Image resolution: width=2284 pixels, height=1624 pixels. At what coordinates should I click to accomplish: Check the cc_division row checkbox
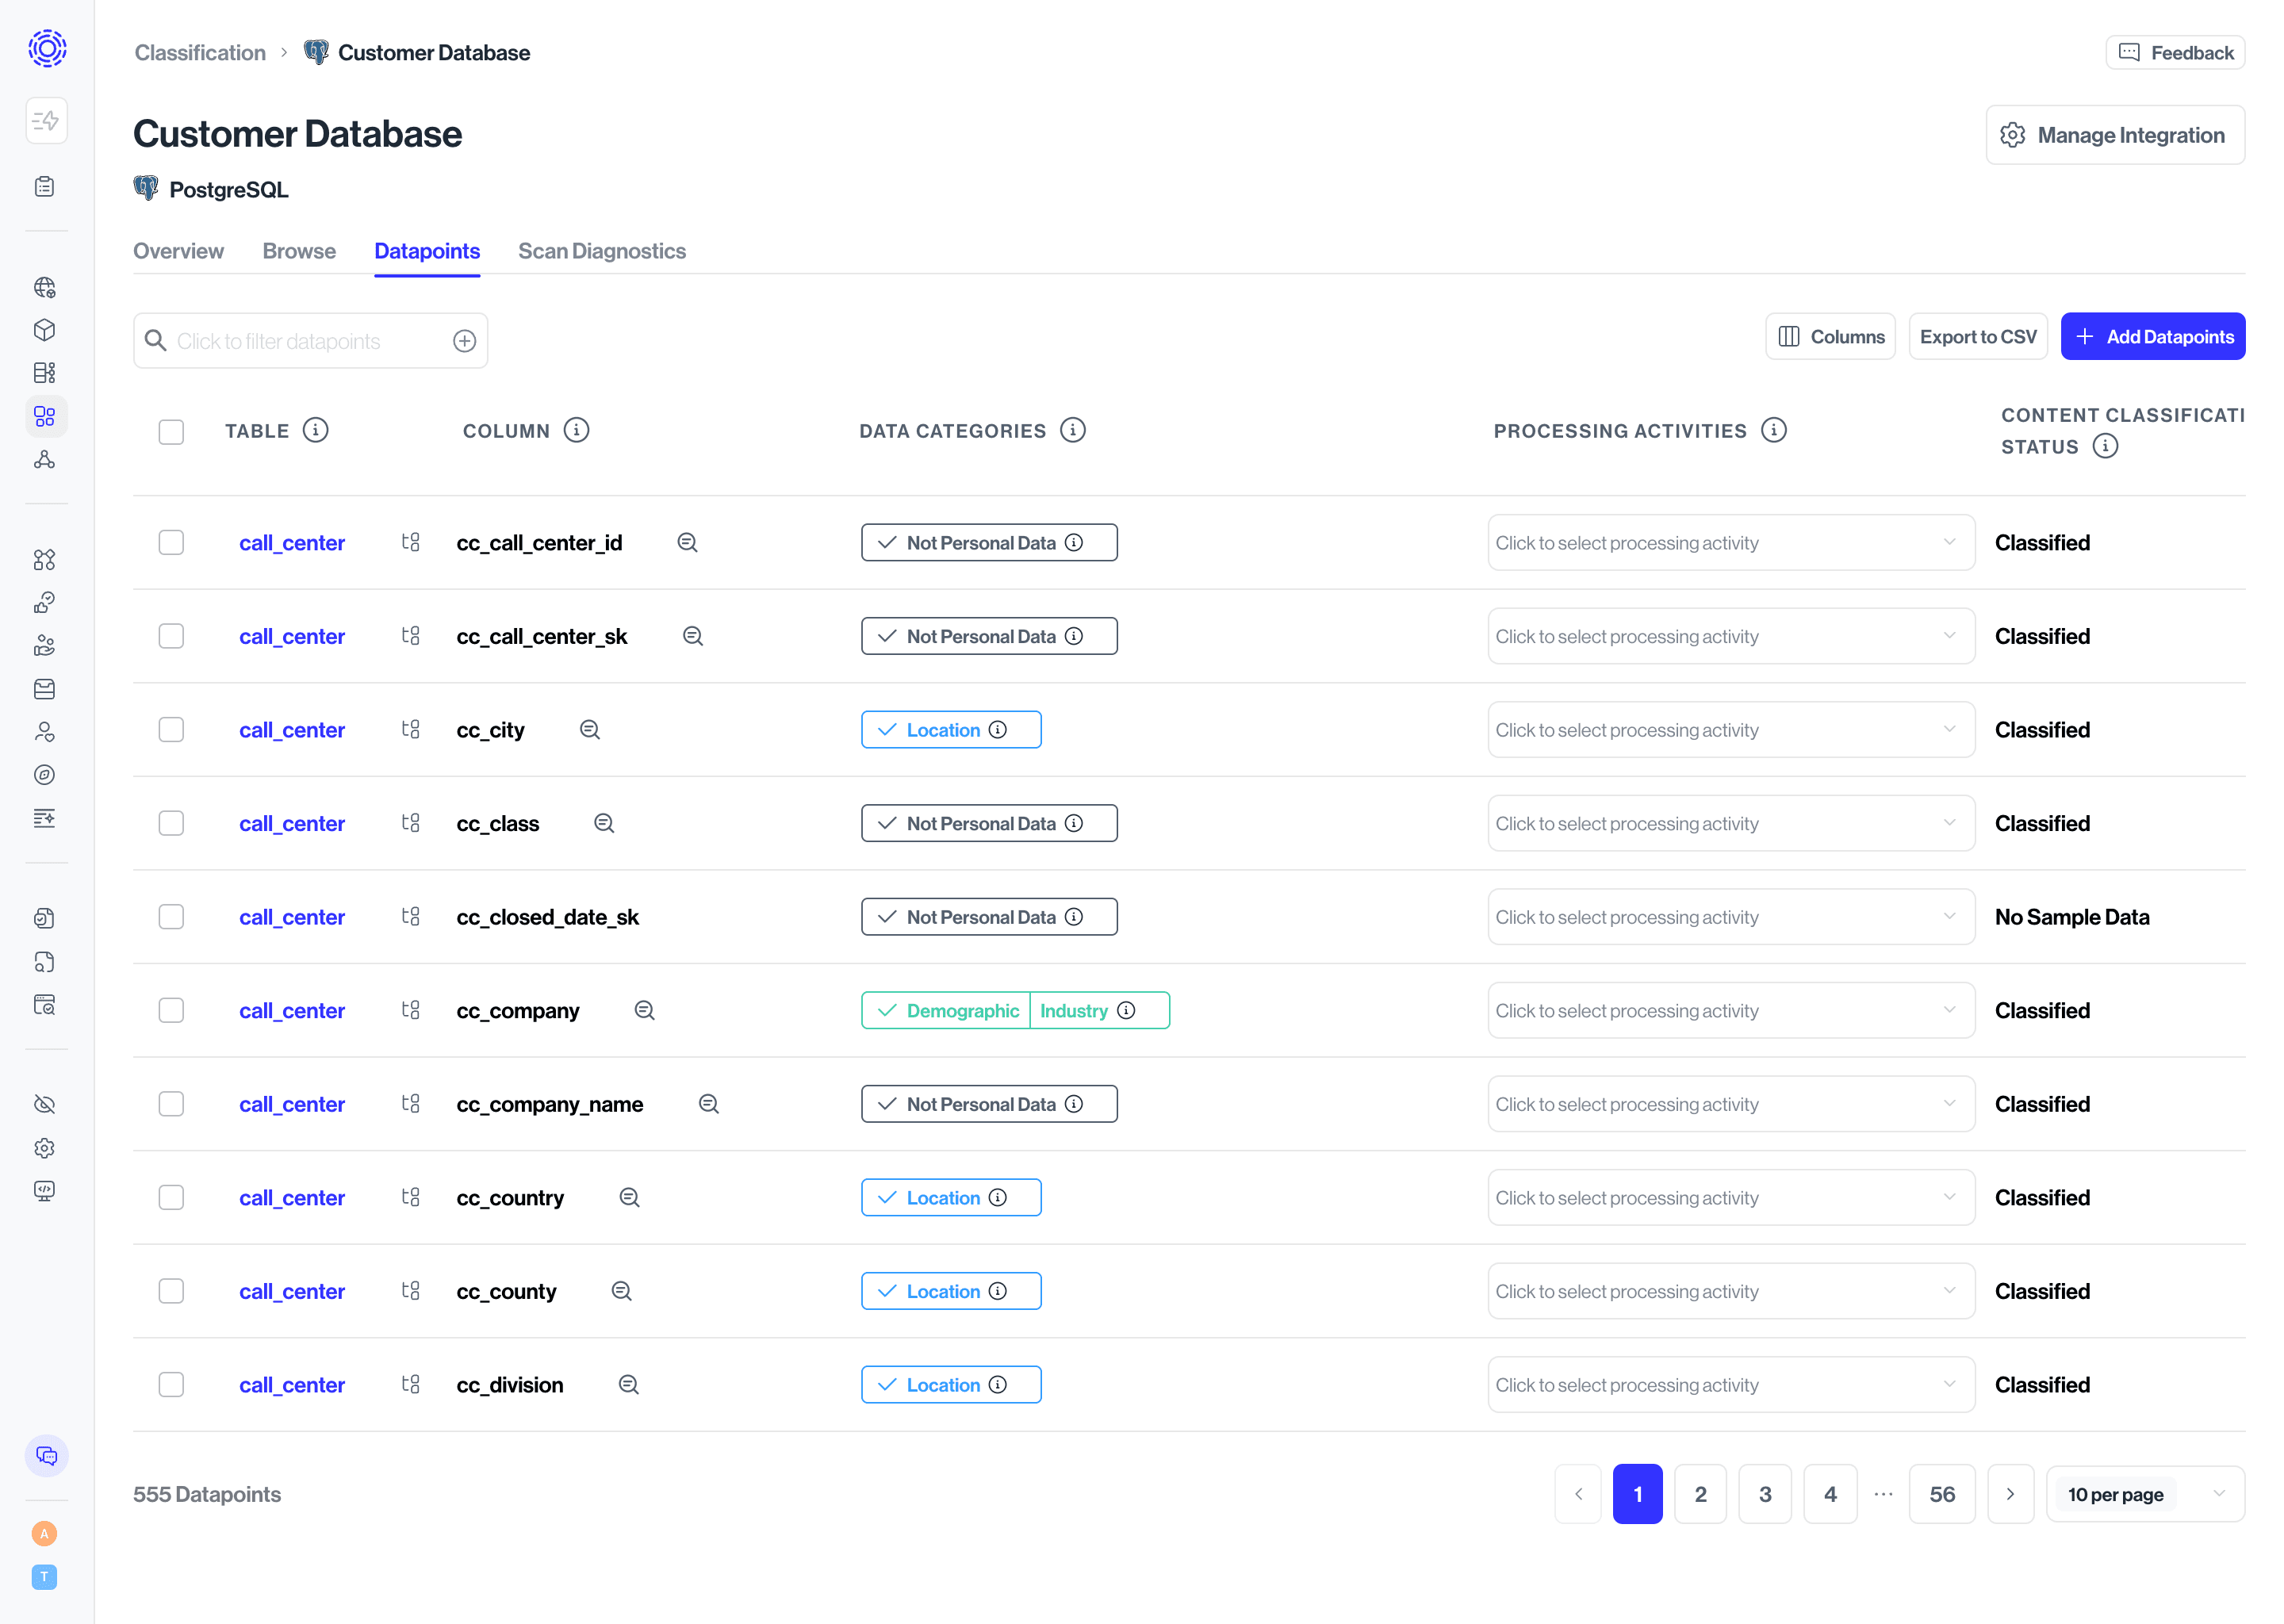[171, 1385]
